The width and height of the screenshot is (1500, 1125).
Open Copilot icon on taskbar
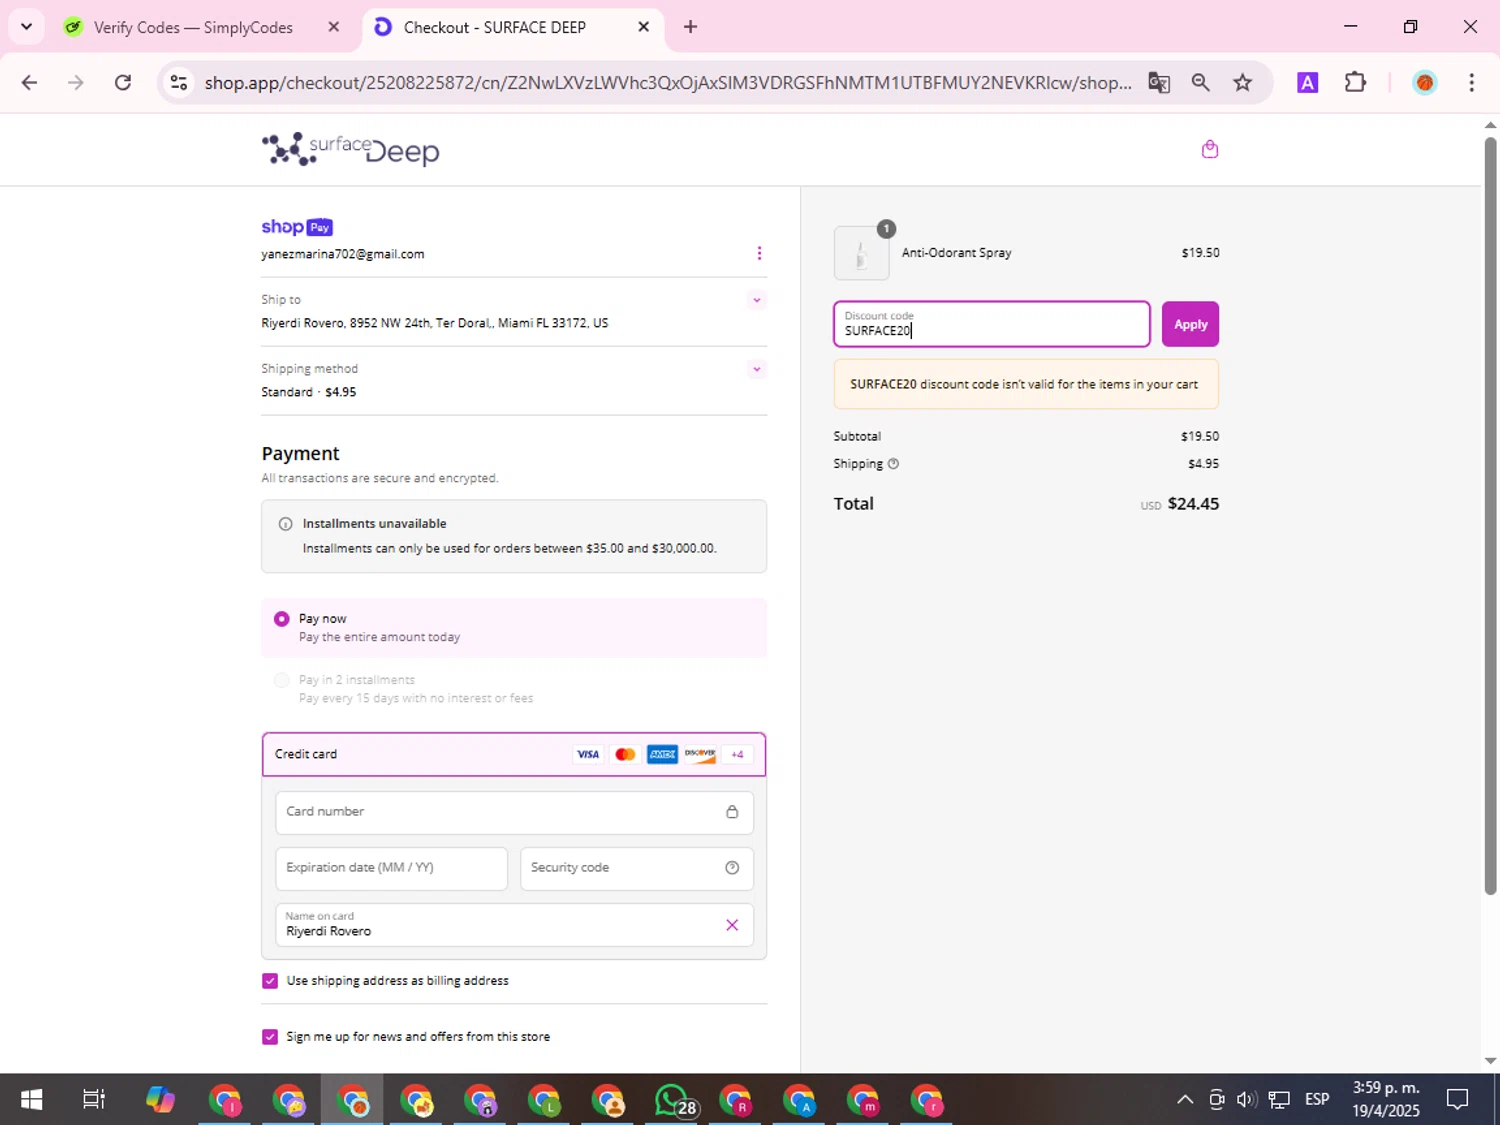tap(160, 1100)
